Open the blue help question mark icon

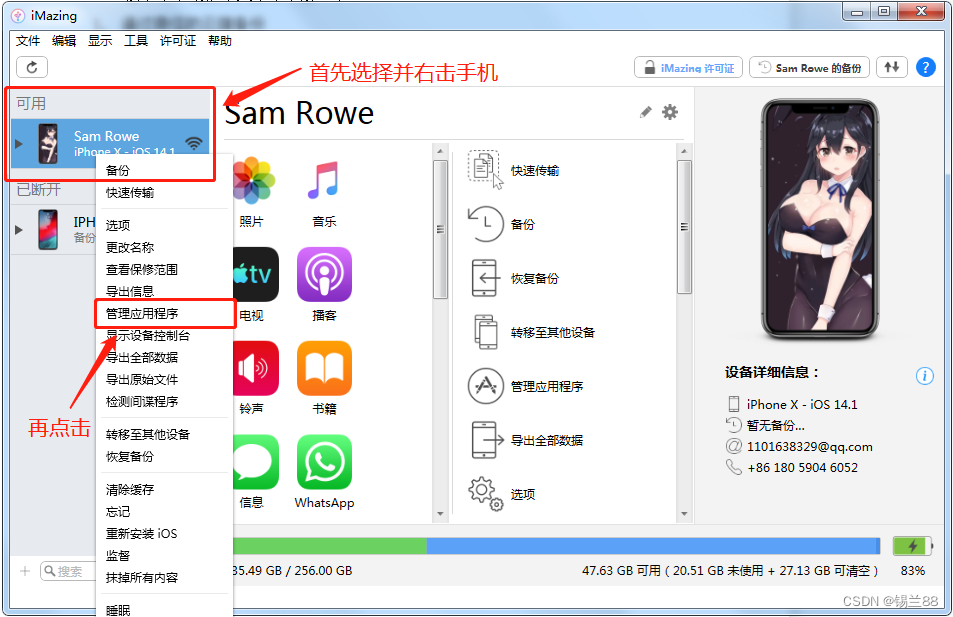tap(925, 67)
